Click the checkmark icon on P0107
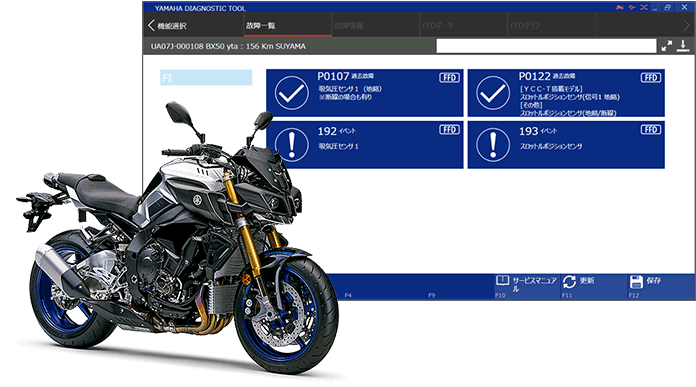 pyautogui.click(x=292, y=93)
